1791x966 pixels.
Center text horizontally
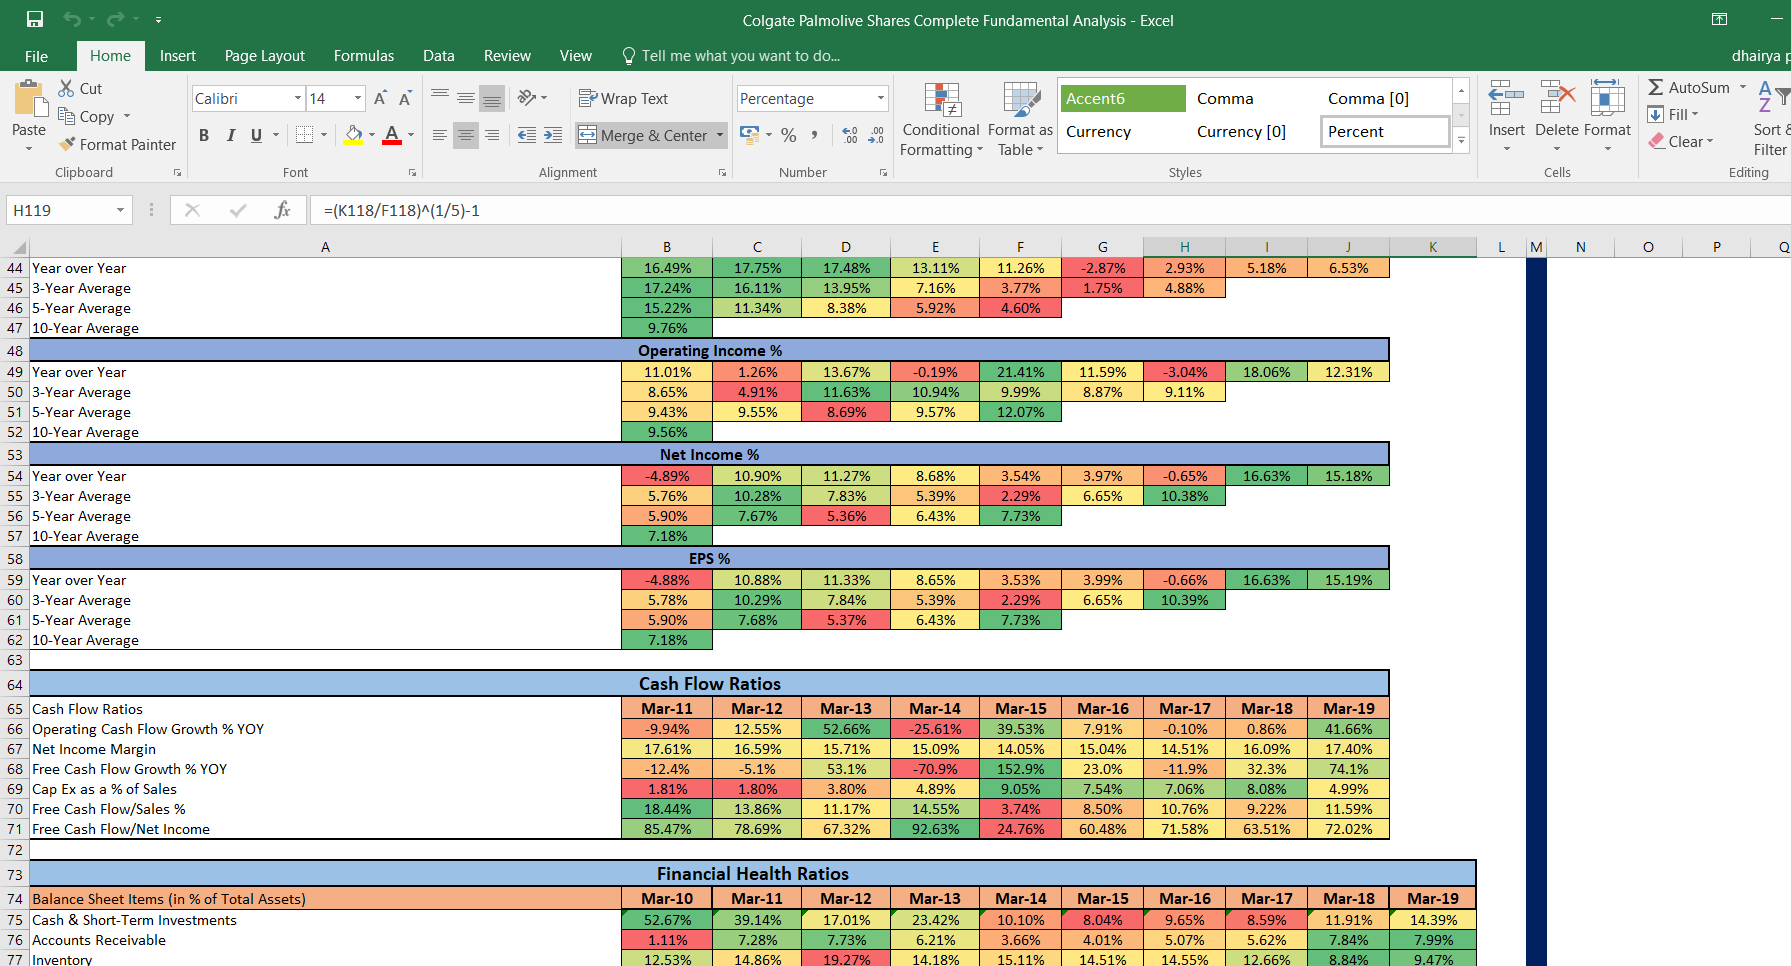pyautogui.click(x=466, y=135)
